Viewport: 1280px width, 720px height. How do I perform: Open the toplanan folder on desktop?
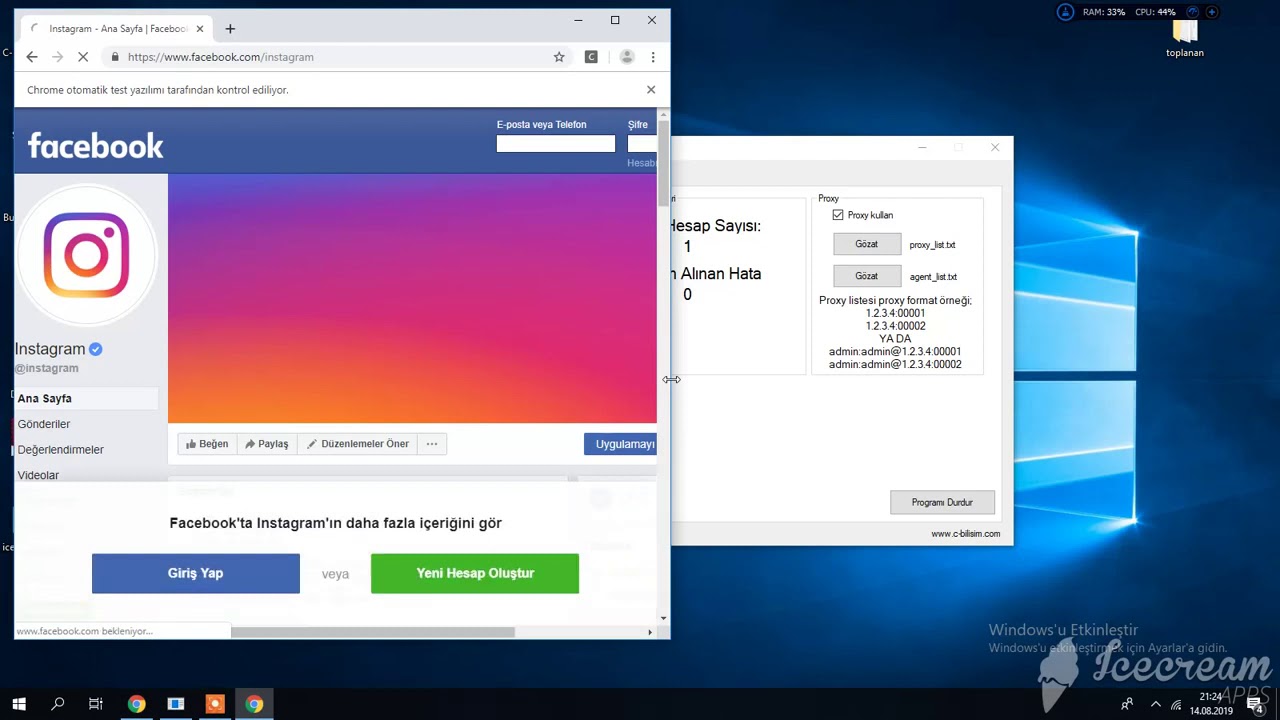pyautogui.click(x=1185, y=38)
